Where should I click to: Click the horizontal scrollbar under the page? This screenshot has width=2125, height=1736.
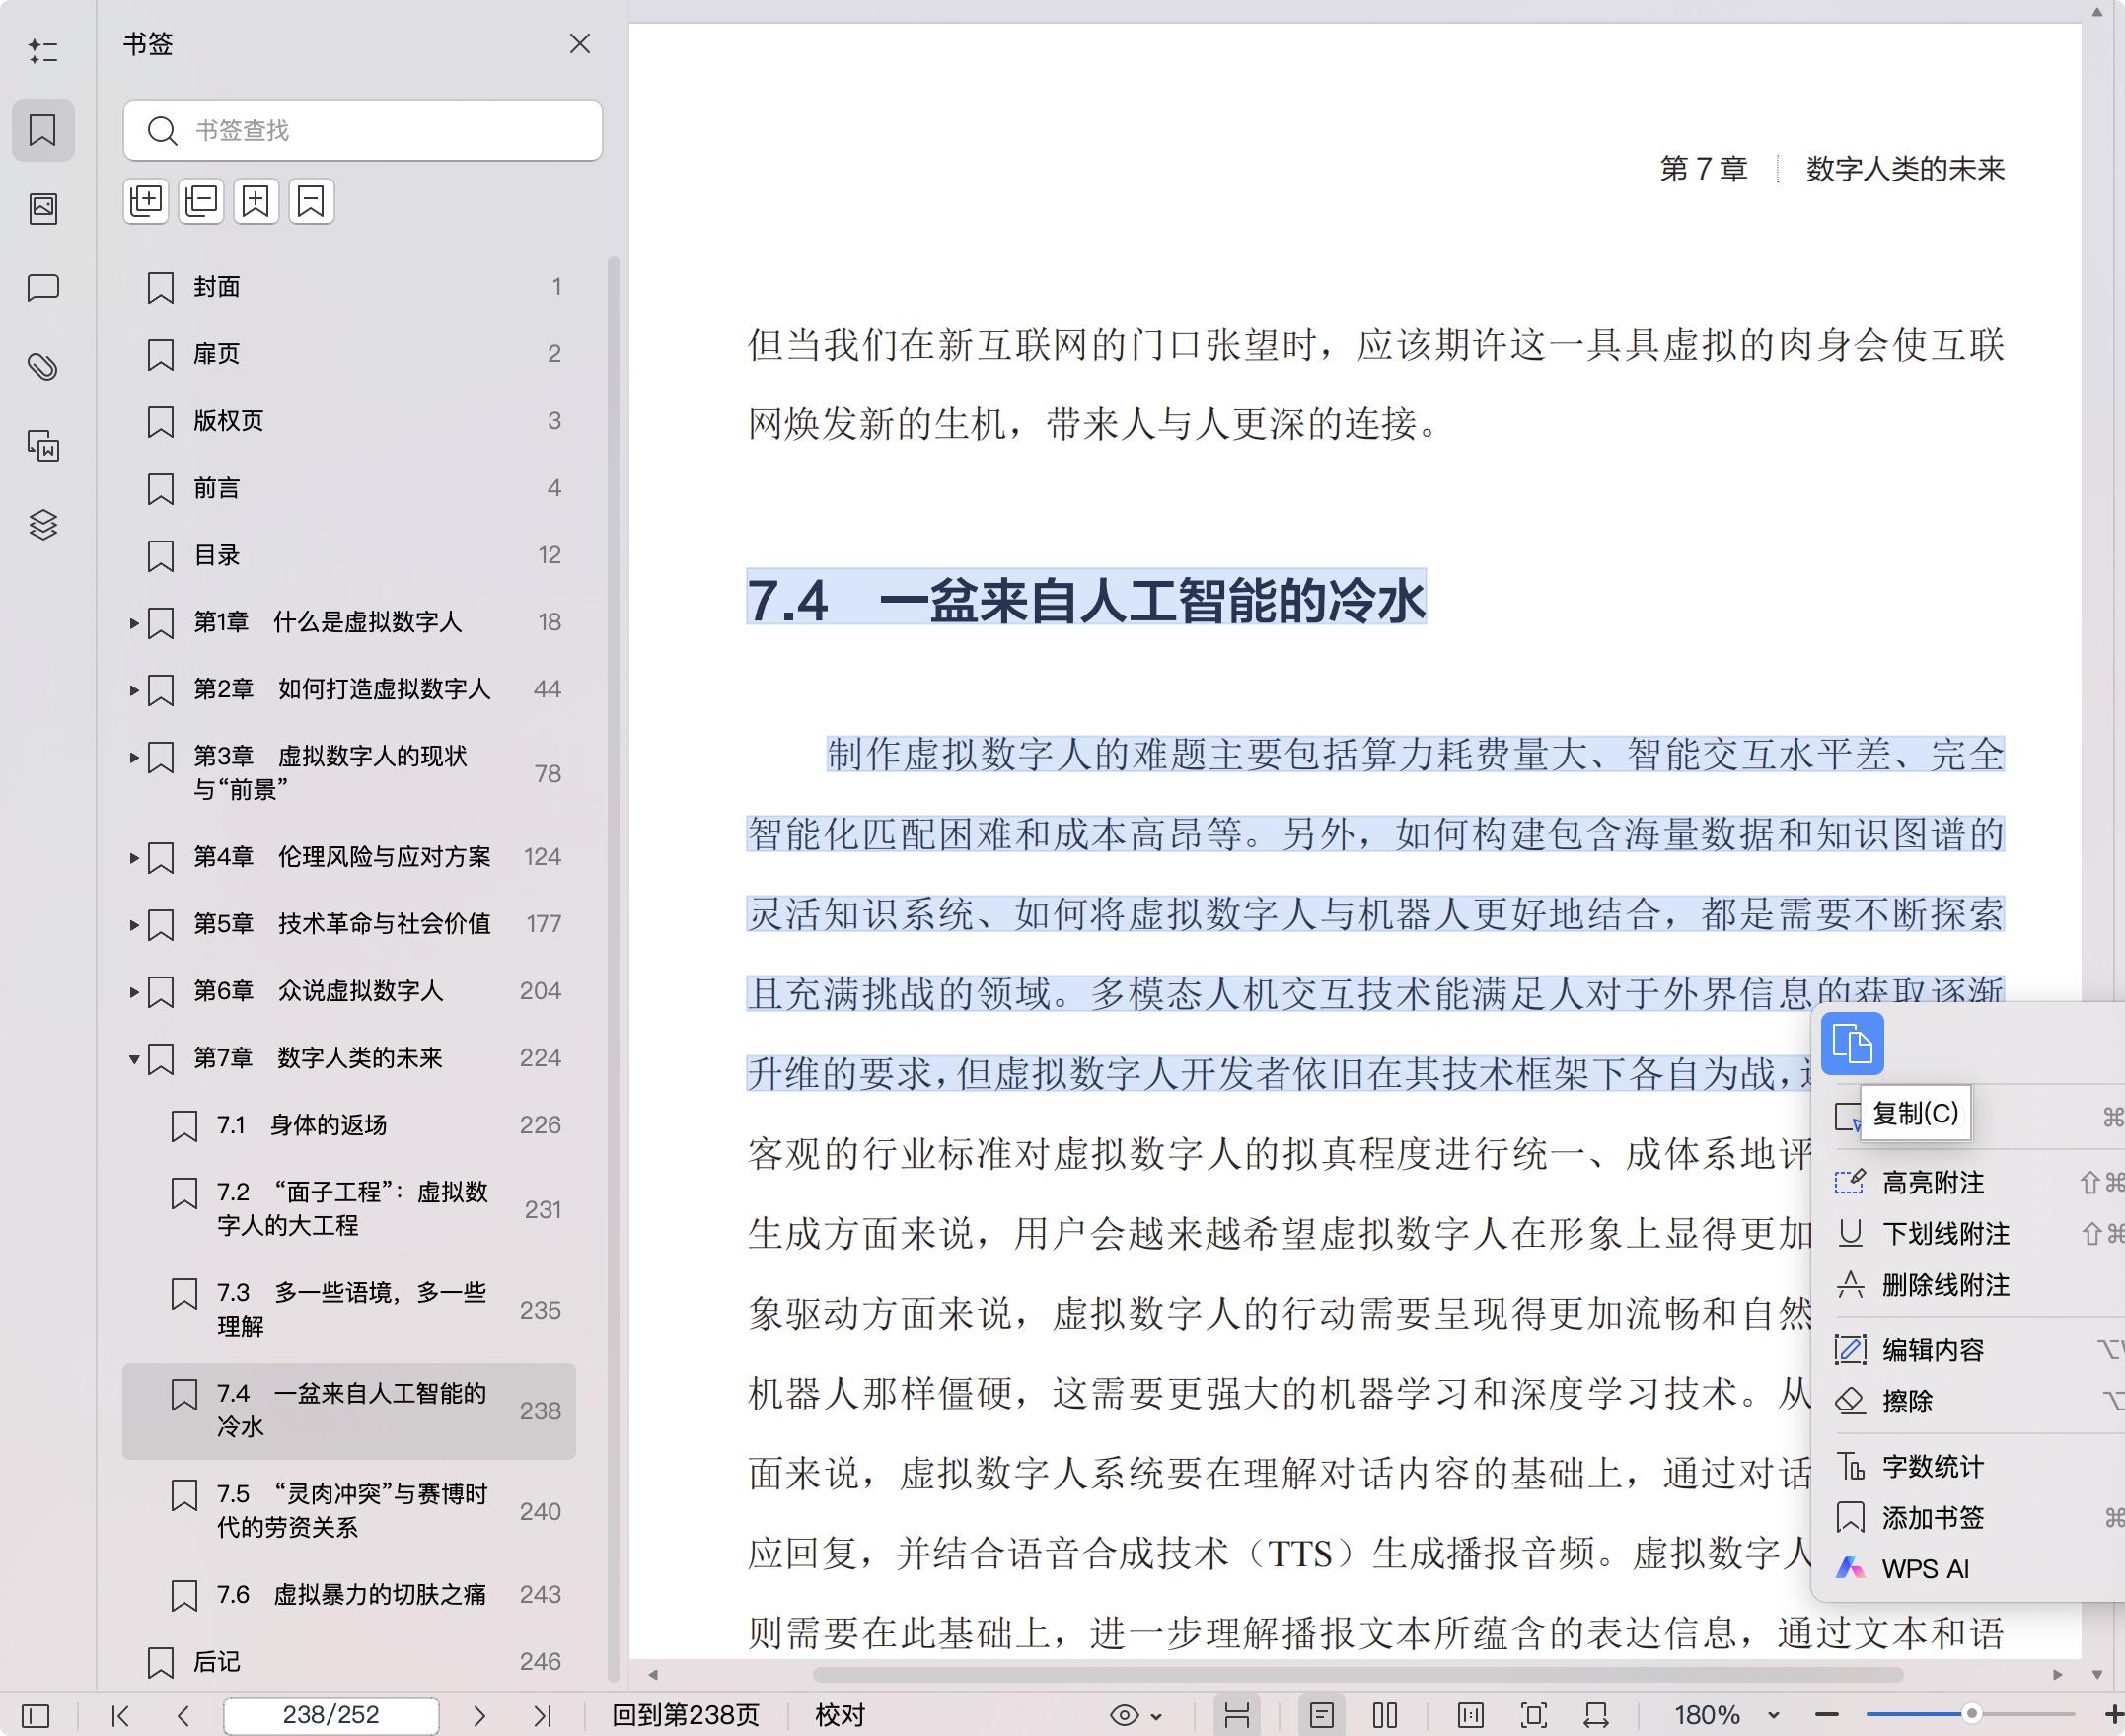coord(1358,1675)
